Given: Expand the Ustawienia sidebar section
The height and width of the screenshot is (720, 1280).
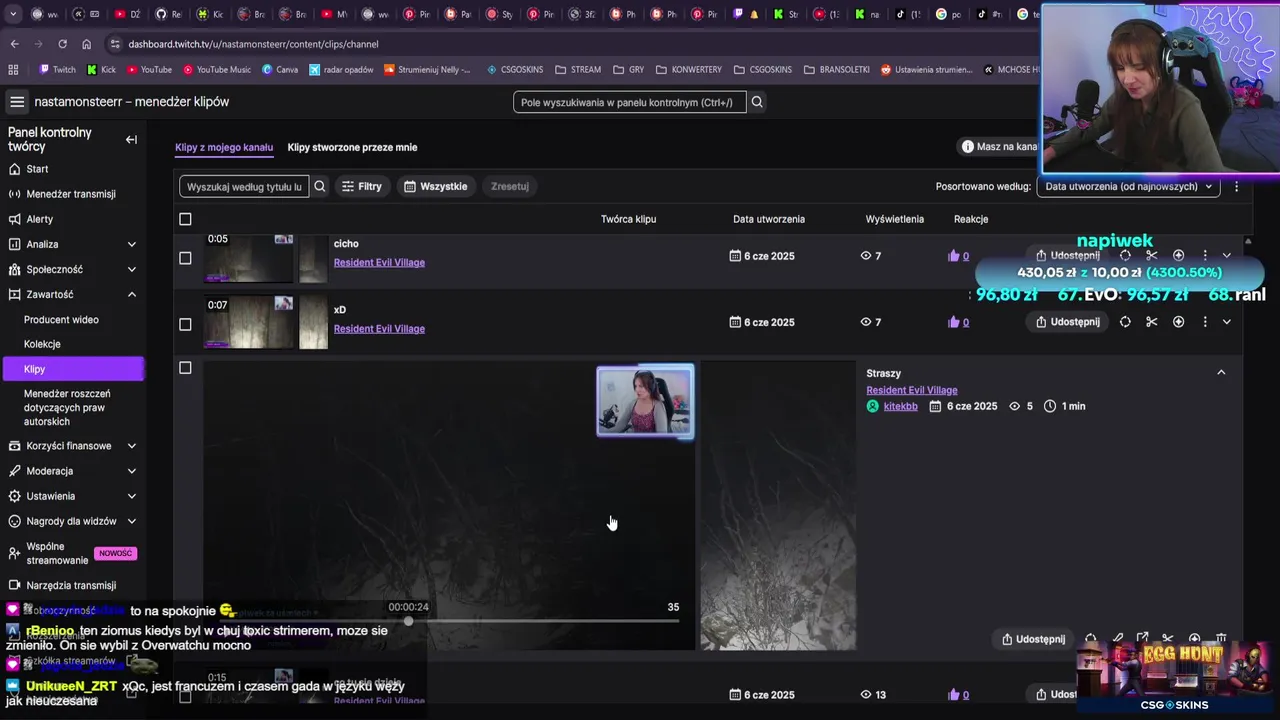Looking at the screenshot, I should (x=132, y=496).
